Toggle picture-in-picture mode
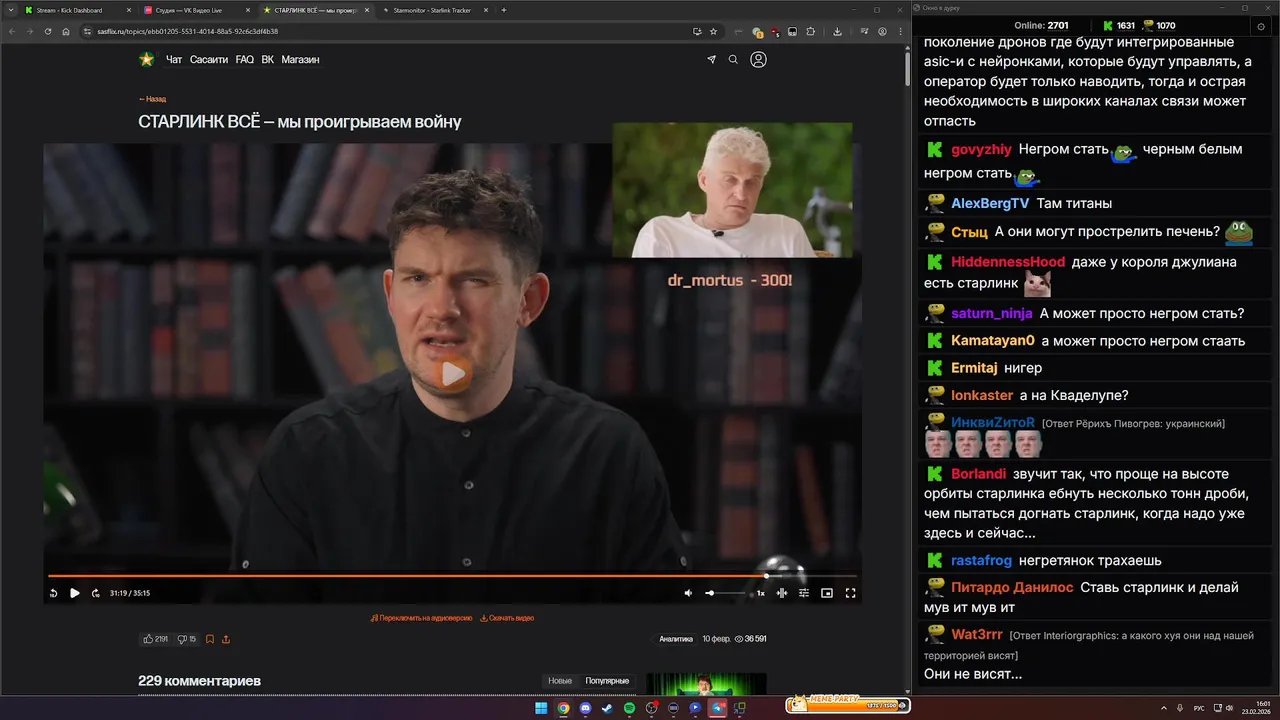The width and height of the screenshot is (1280, 720). 827,593
